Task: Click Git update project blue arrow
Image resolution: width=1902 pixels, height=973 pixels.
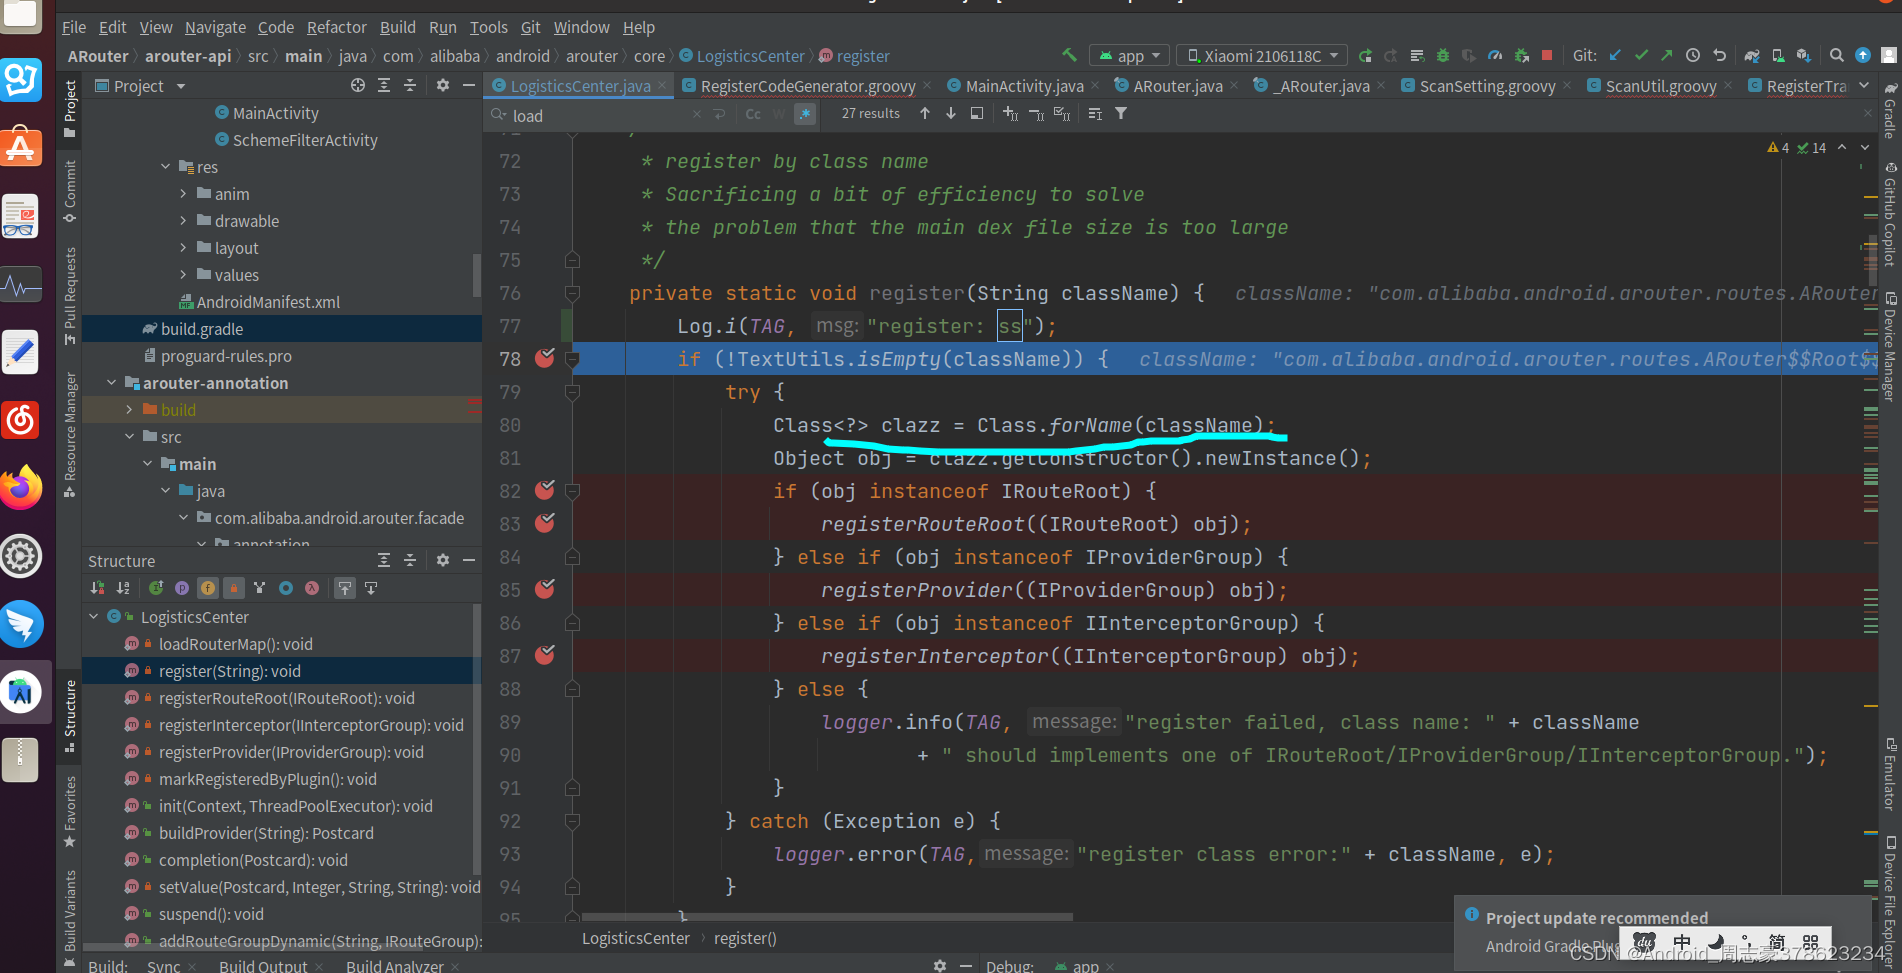Action: [1615, 56]
